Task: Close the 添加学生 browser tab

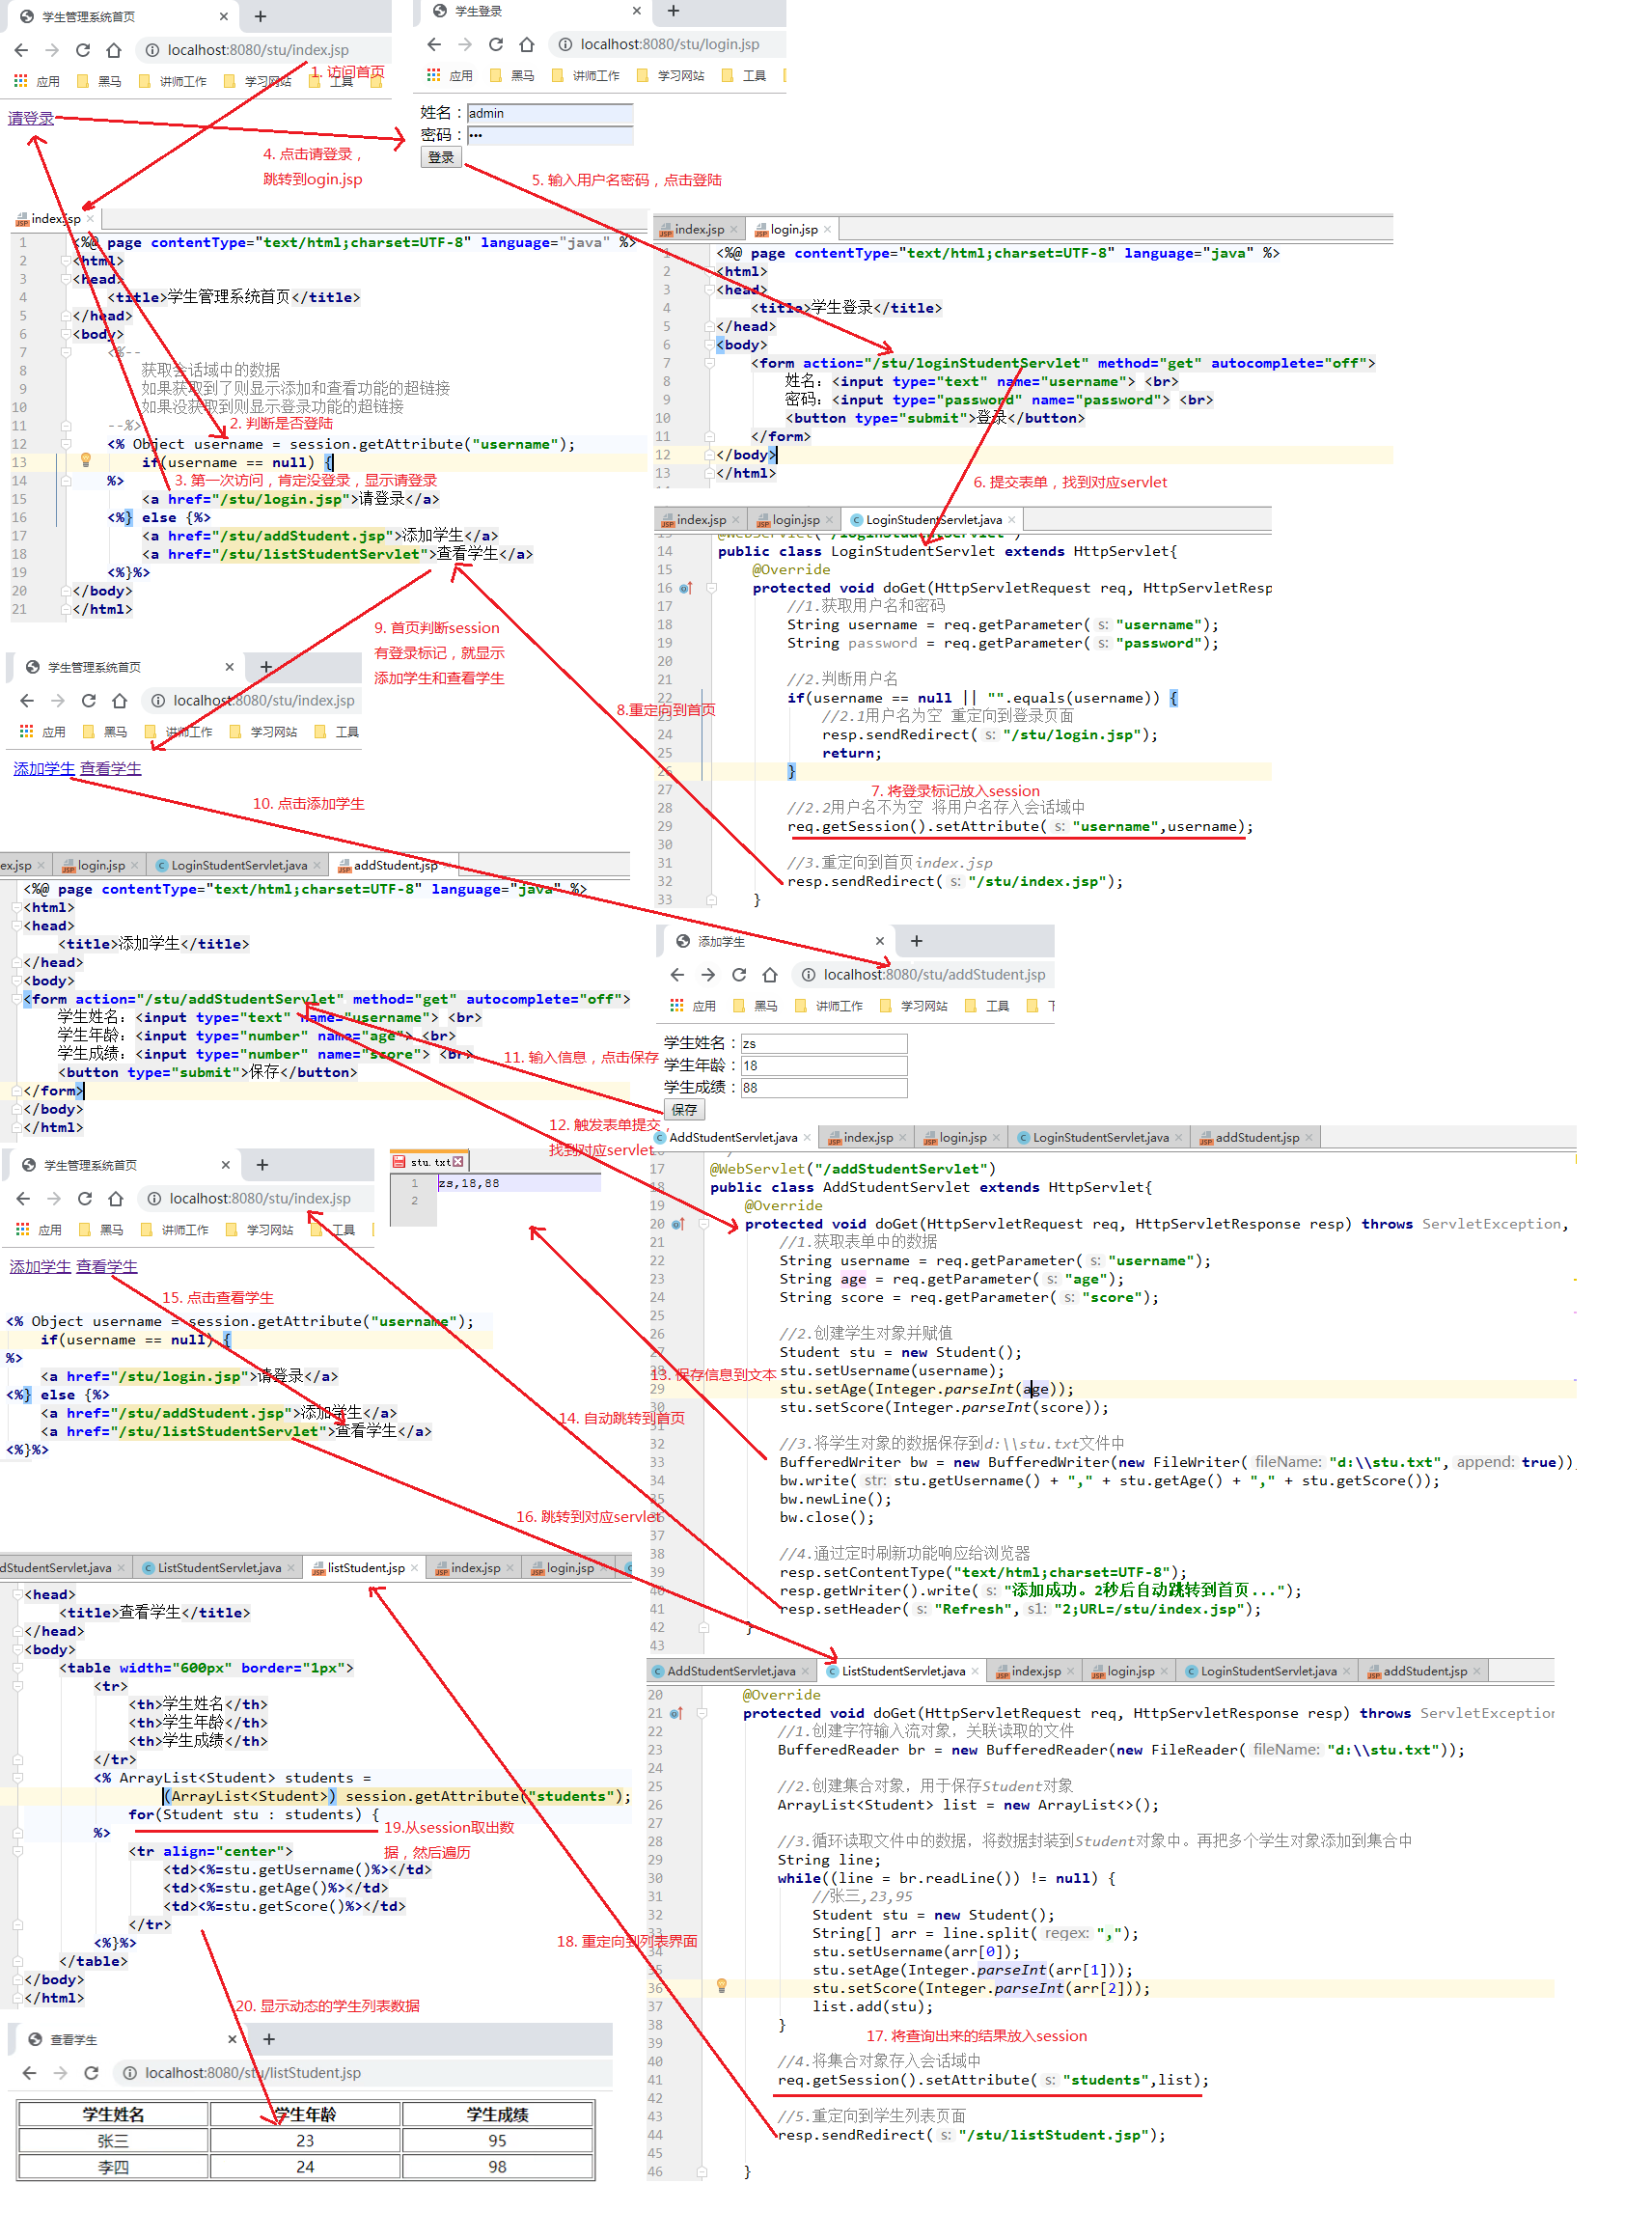Action: coord(880,941)
